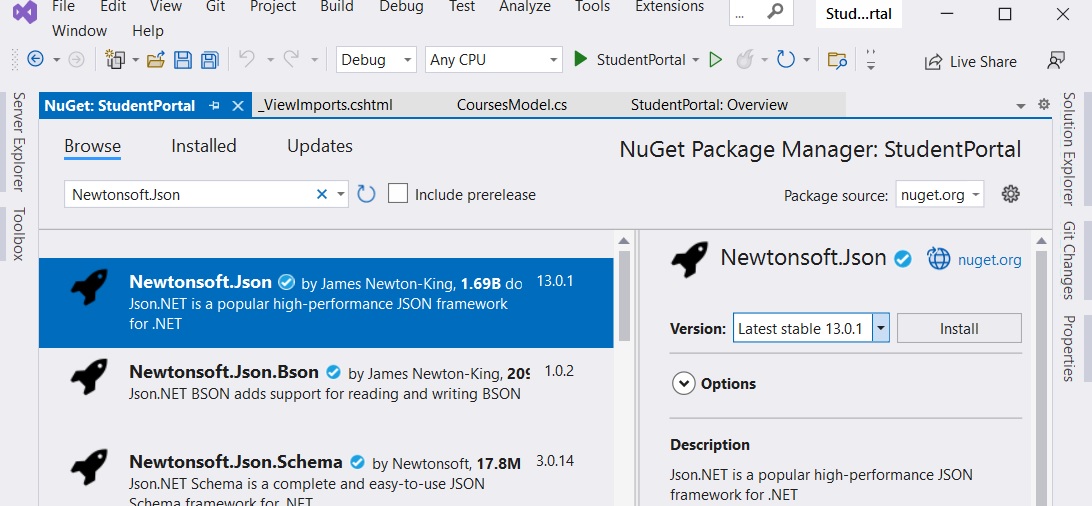Select the Updates tab in NuGet
Viewport: 1092px width, 506px height.
pyautogui.click(x=320, y=146)
